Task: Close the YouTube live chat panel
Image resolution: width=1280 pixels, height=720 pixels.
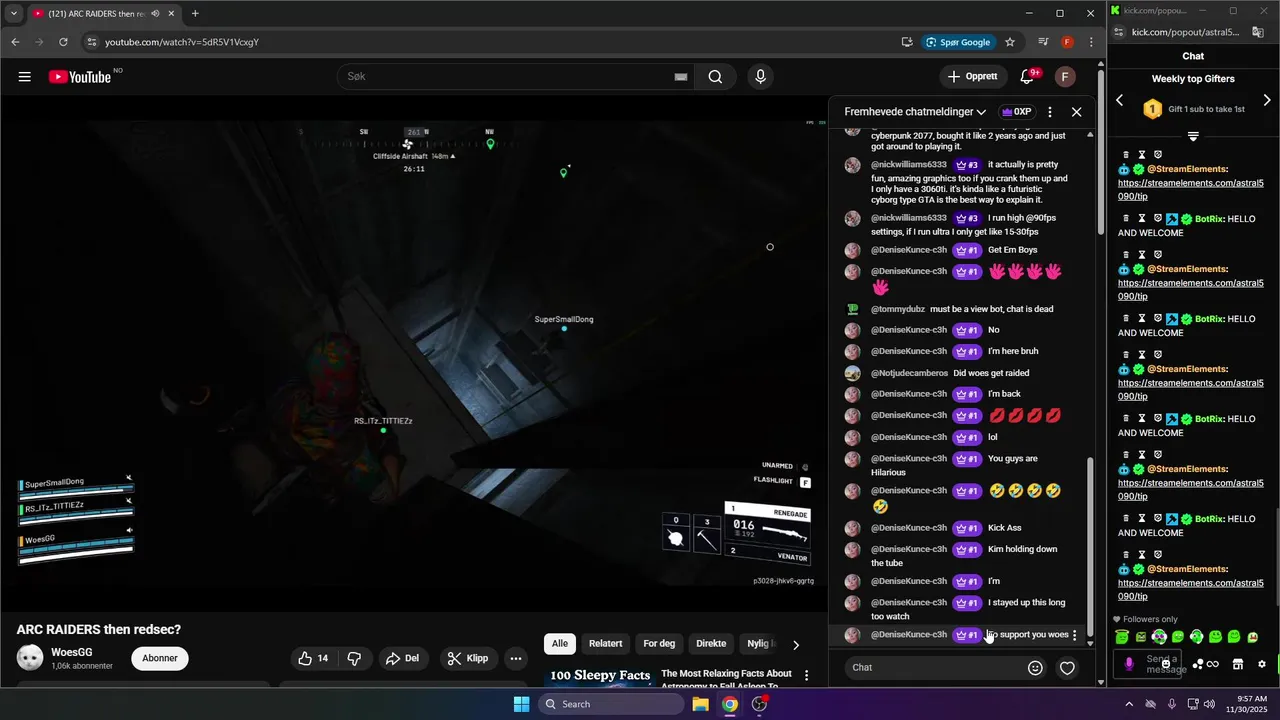Action: coord(1076,112)
